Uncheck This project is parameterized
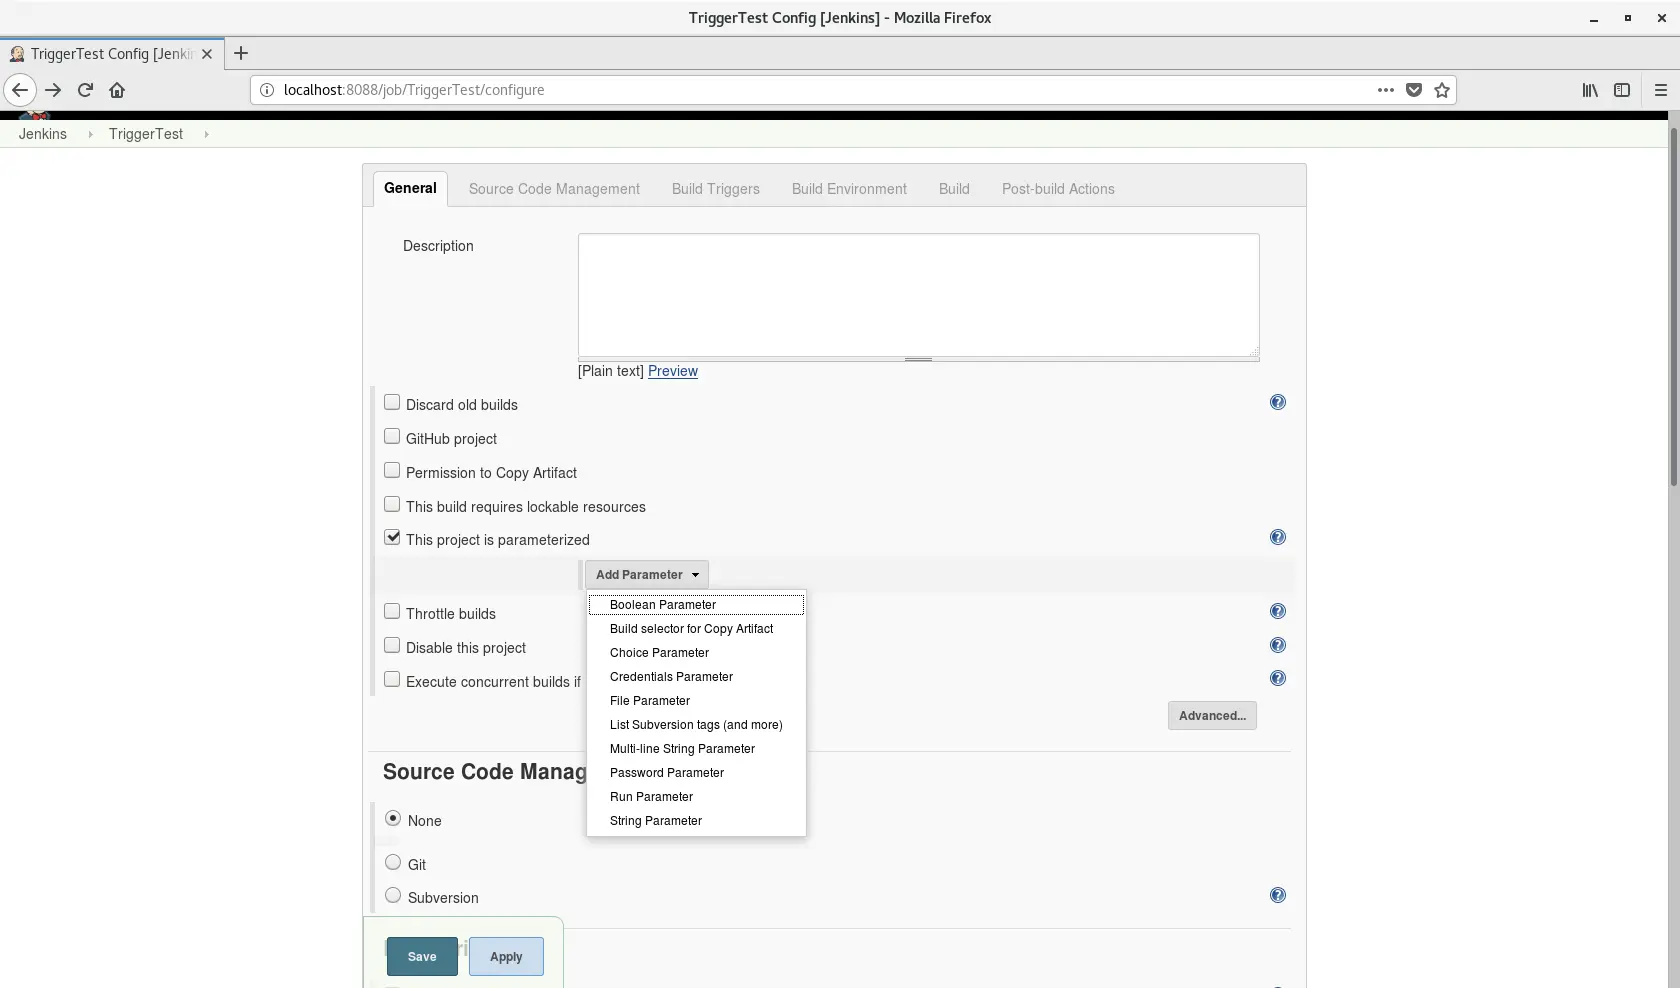This screenshot has height=988, width=1680. pos(392,537)
